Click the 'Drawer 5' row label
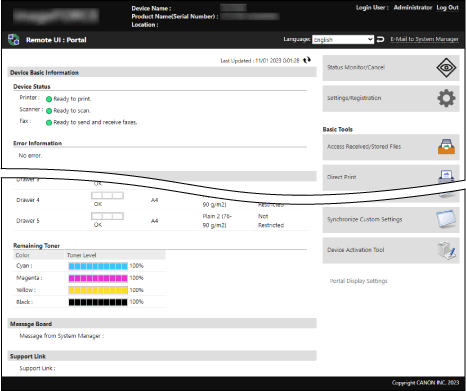Viewport: 466px width, 391px height. coord(28,221)
